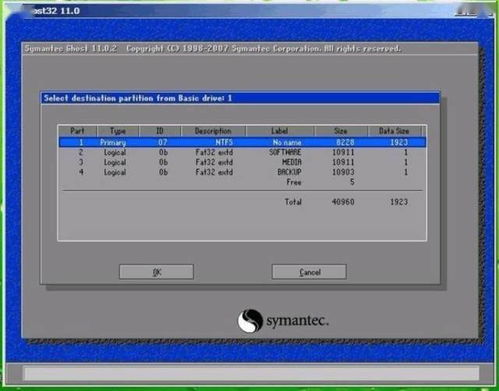499x391 pixels.
Task: Select partition 1 Primary NTFS row
Action: [x=242, y=142]
